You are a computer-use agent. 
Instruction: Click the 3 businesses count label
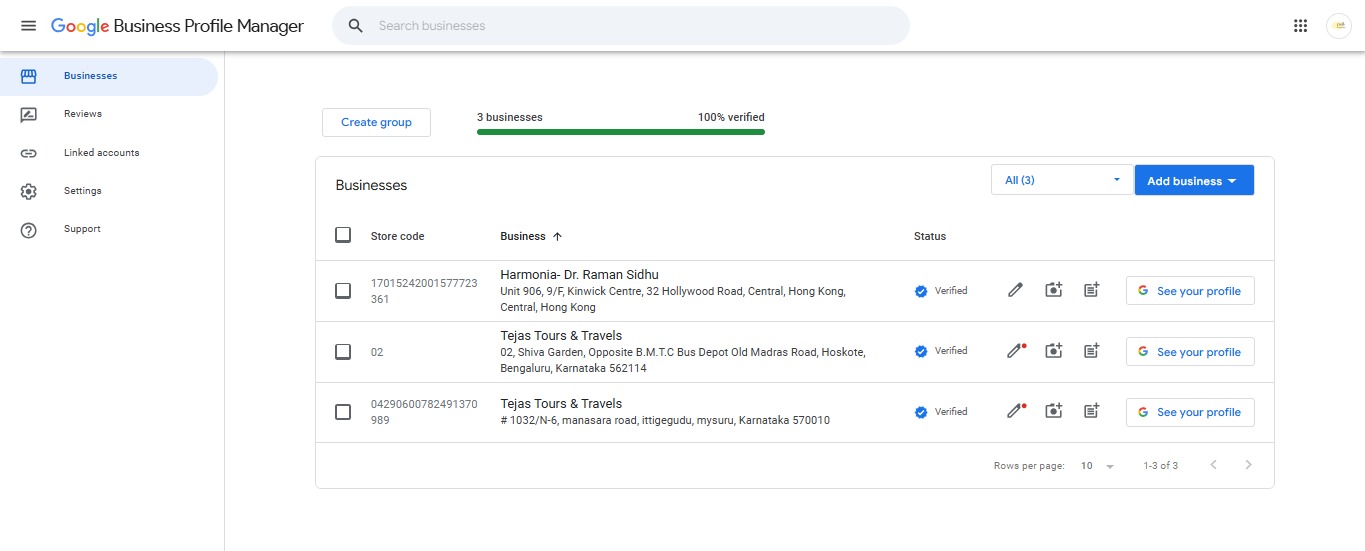(510, 117)
